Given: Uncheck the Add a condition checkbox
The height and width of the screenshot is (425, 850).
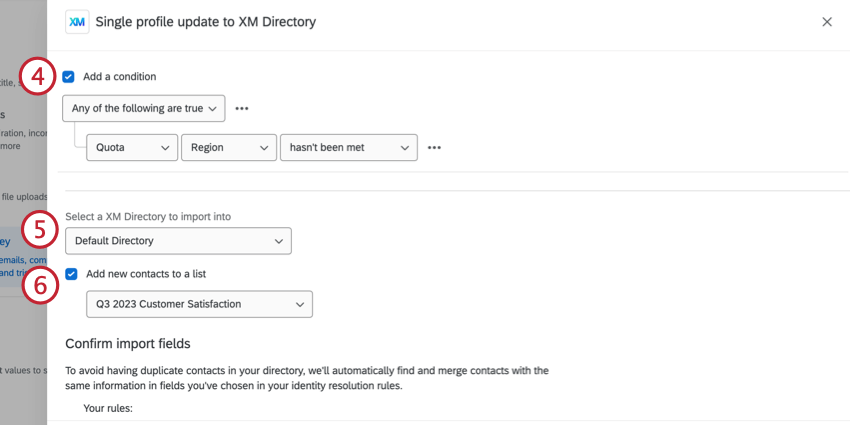Looking at the screenshot, I should (x=69, y=76).
